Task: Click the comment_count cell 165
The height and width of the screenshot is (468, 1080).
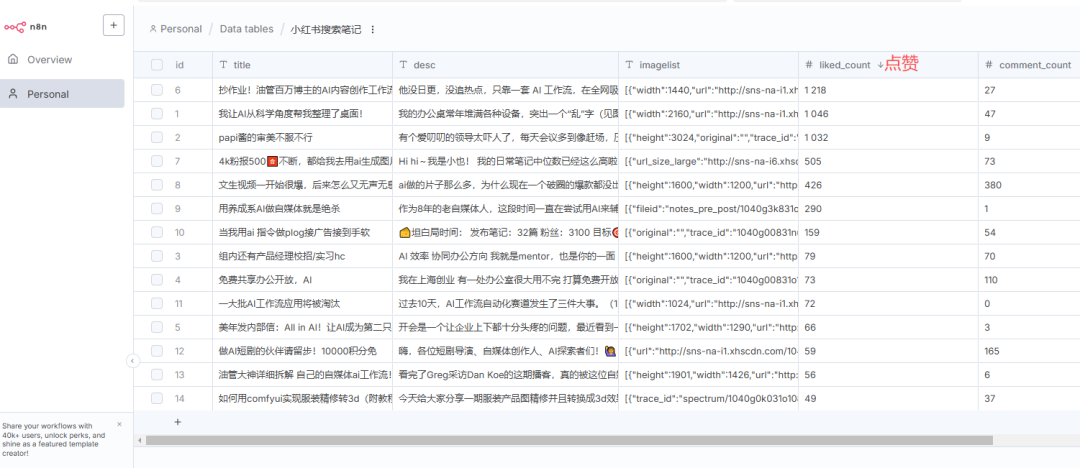Action: 1029,351
